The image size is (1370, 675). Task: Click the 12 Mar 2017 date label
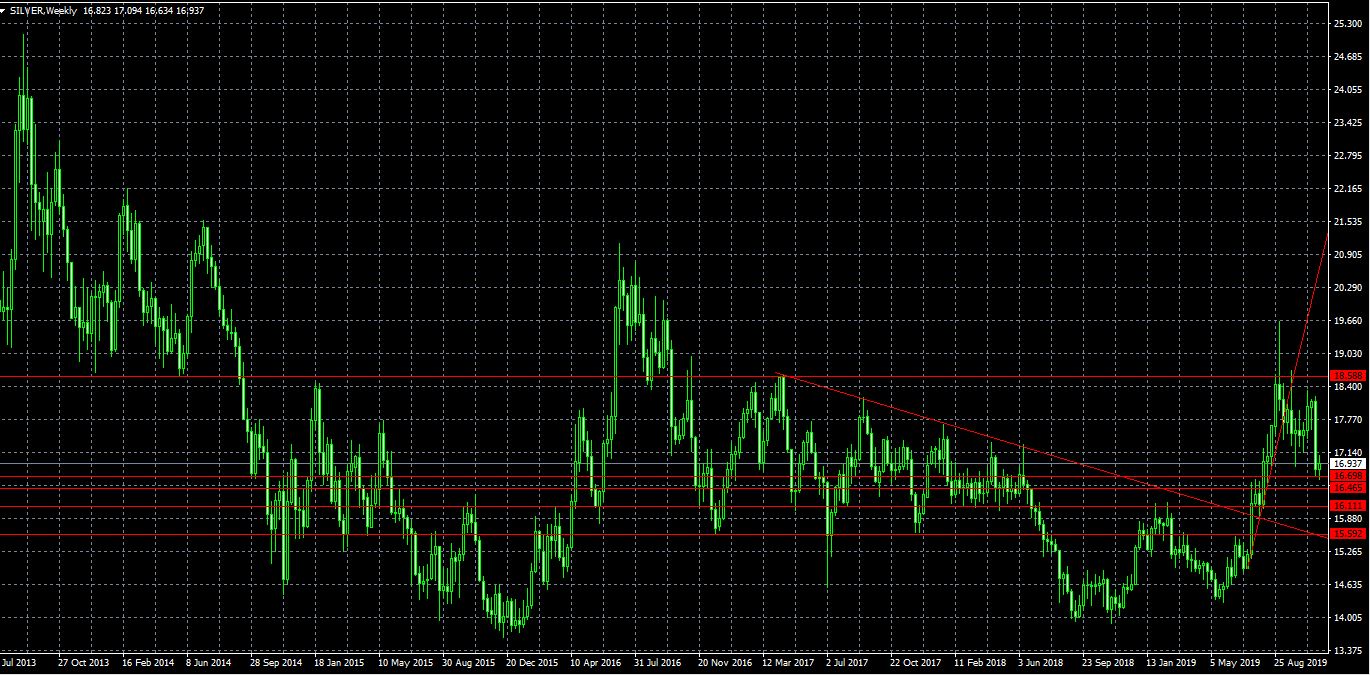[x=787, y=662]
